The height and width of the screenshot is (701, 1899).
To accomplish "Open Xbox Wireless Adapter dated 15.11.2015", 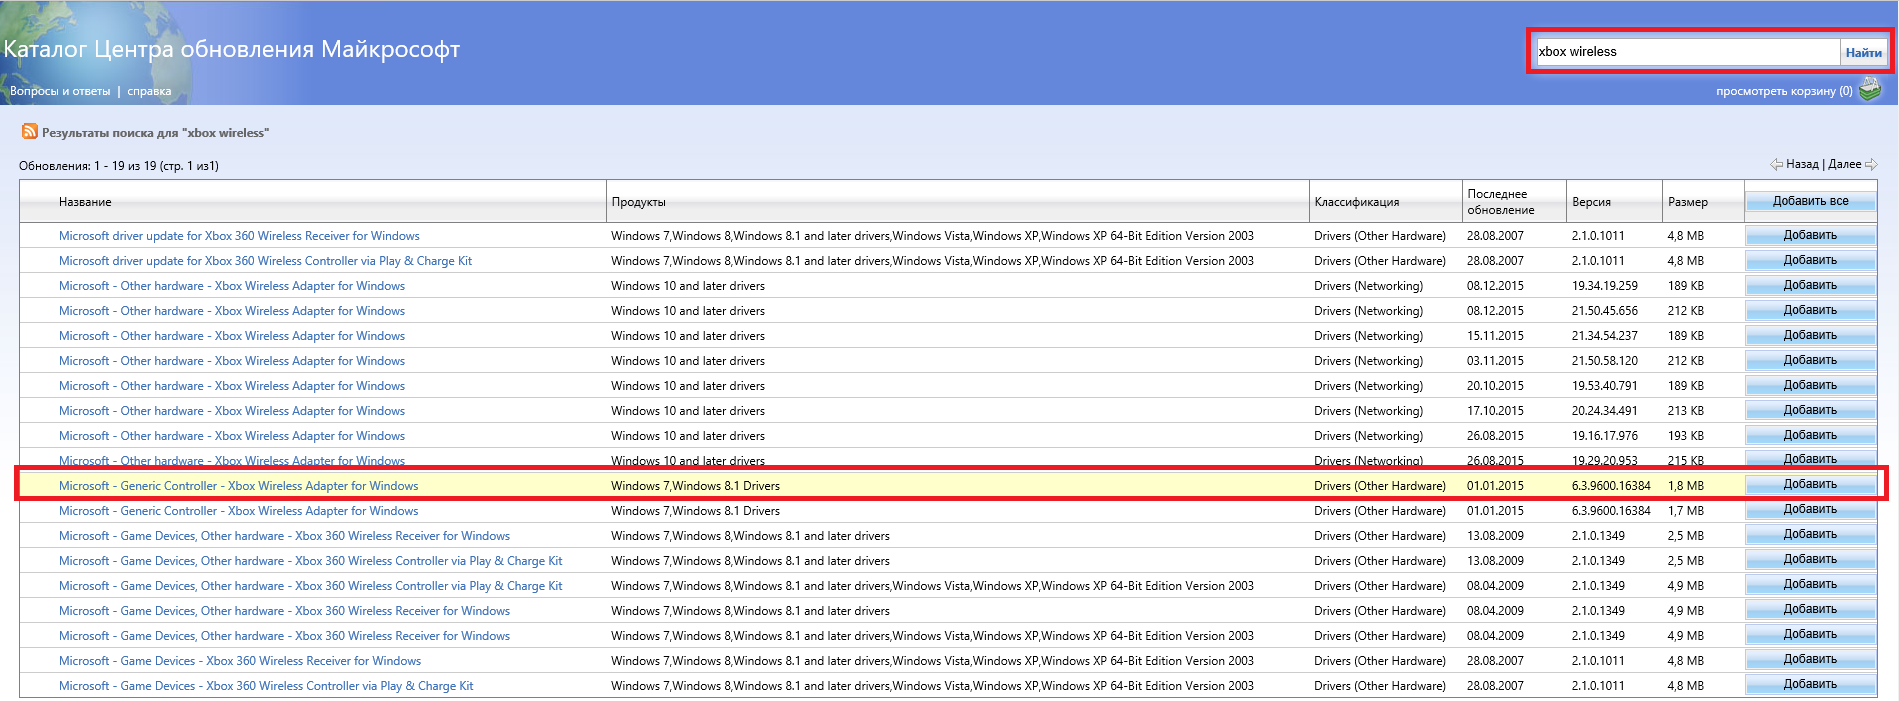I will click(232, 336).
